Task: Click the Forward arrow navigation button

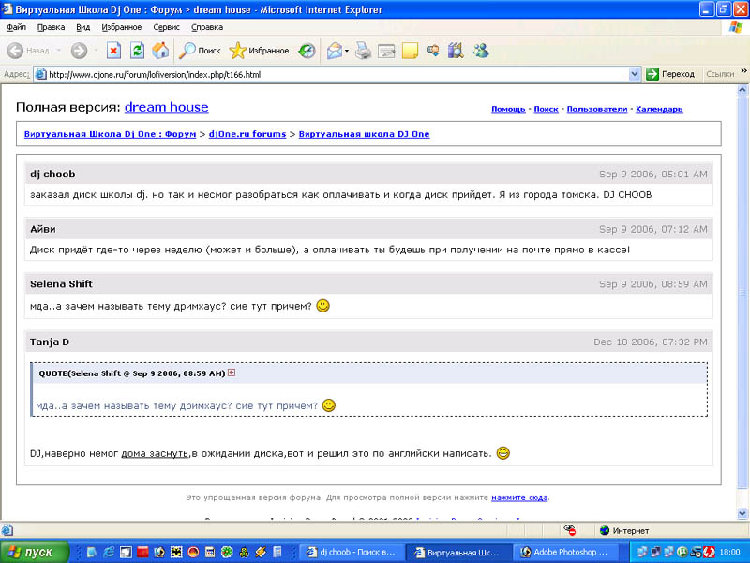Action: coord(79,51)
